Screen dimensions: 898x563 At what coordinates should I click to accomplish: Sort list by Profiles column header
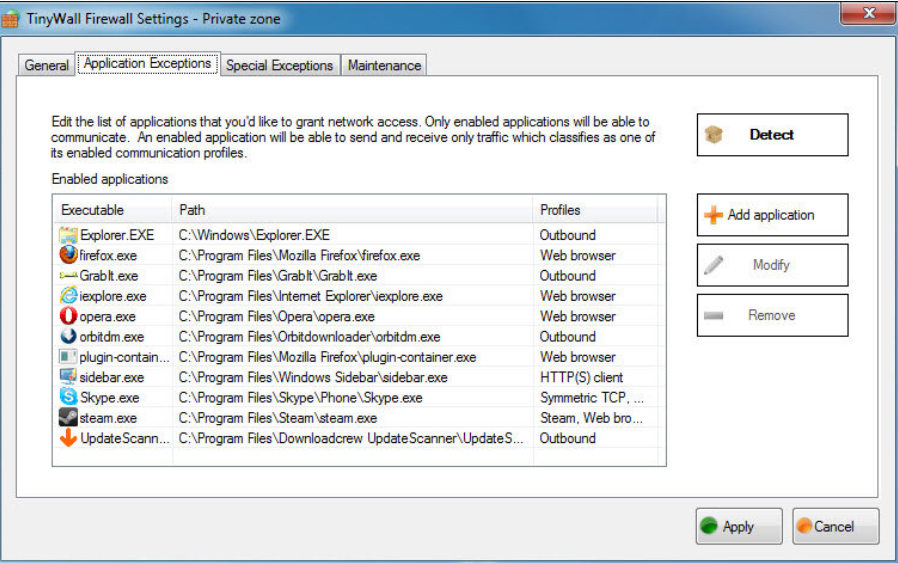(x=595, y=210)
